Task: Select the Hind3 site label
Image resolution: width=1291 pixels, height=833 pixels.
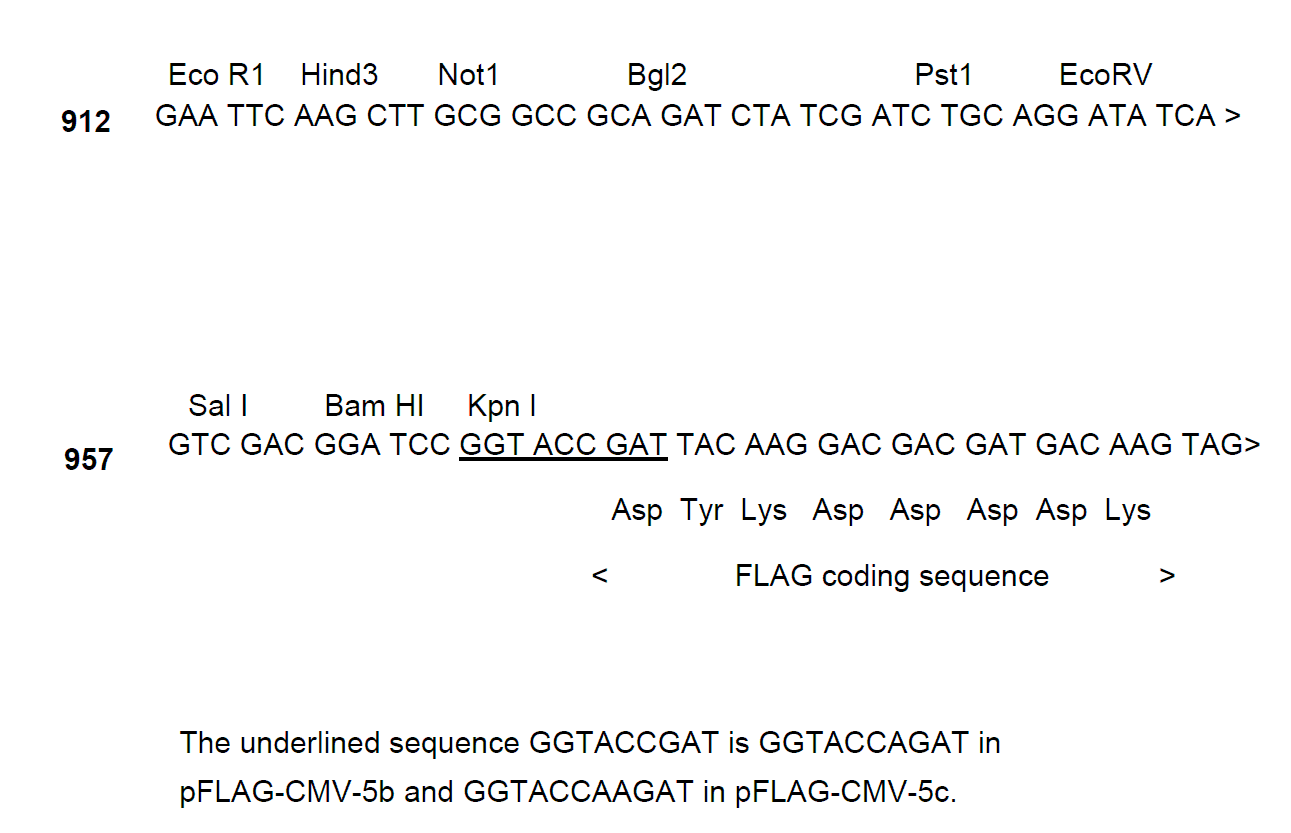Action: (339, 75)
